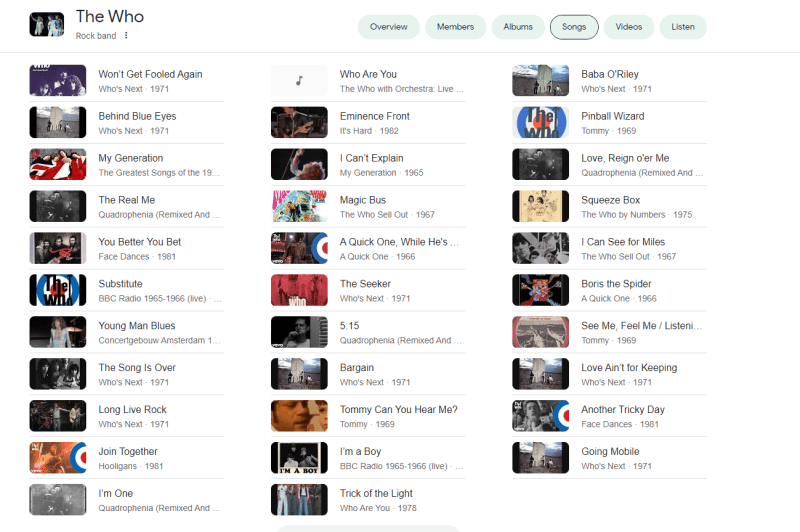The height and width of the screenshot is (532, 800).
Task: Open Join Together song
Action: 128,451
